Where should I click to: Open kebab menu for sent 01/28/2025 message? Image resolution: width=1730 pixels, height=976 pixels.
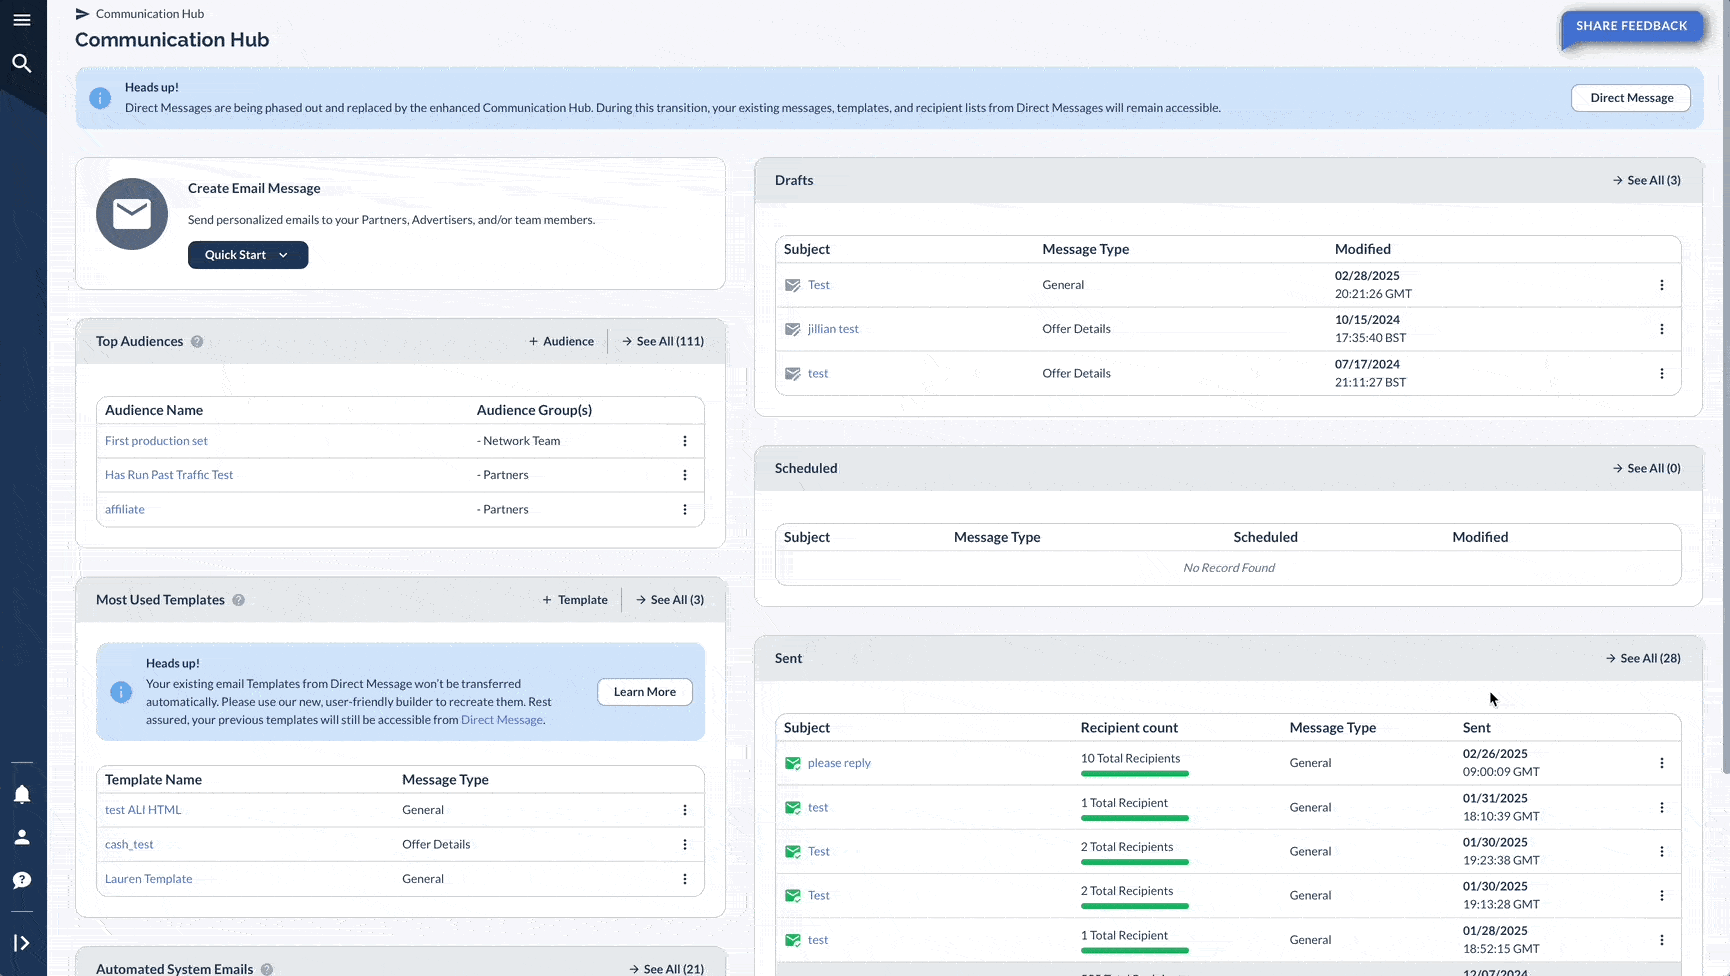(x=1662, y=940)
